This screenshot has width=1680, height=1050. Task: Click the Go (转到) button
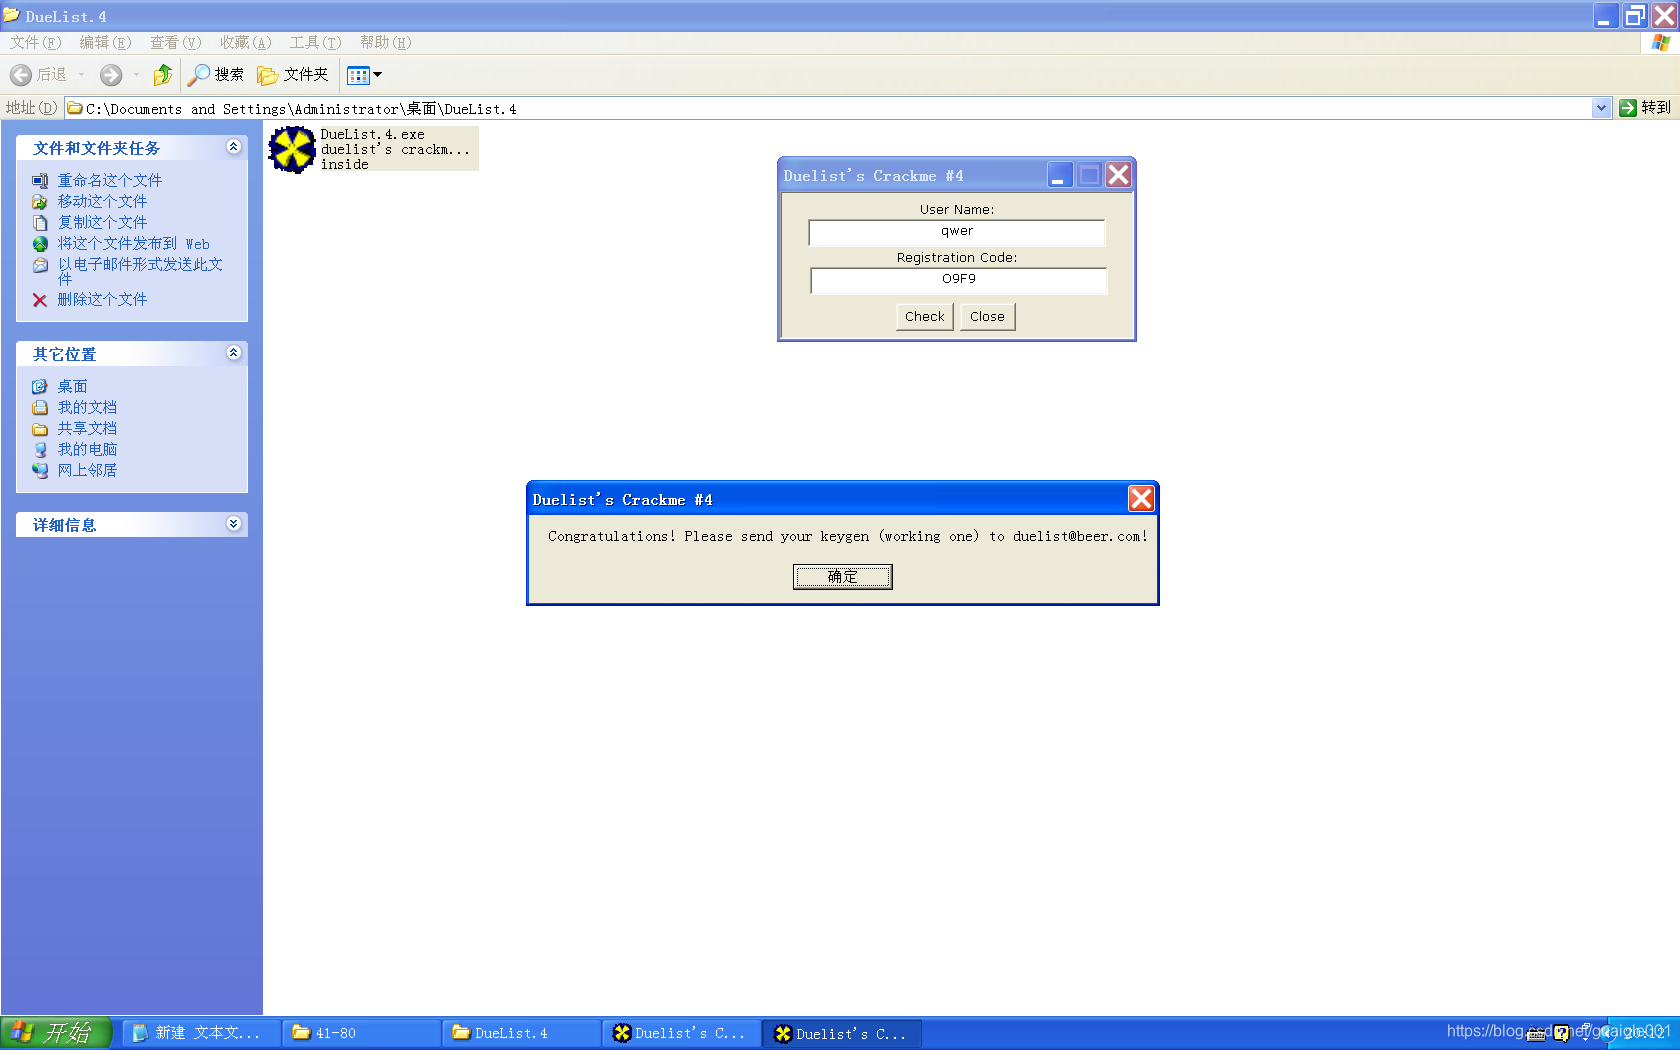click(x=1645, y=108)
